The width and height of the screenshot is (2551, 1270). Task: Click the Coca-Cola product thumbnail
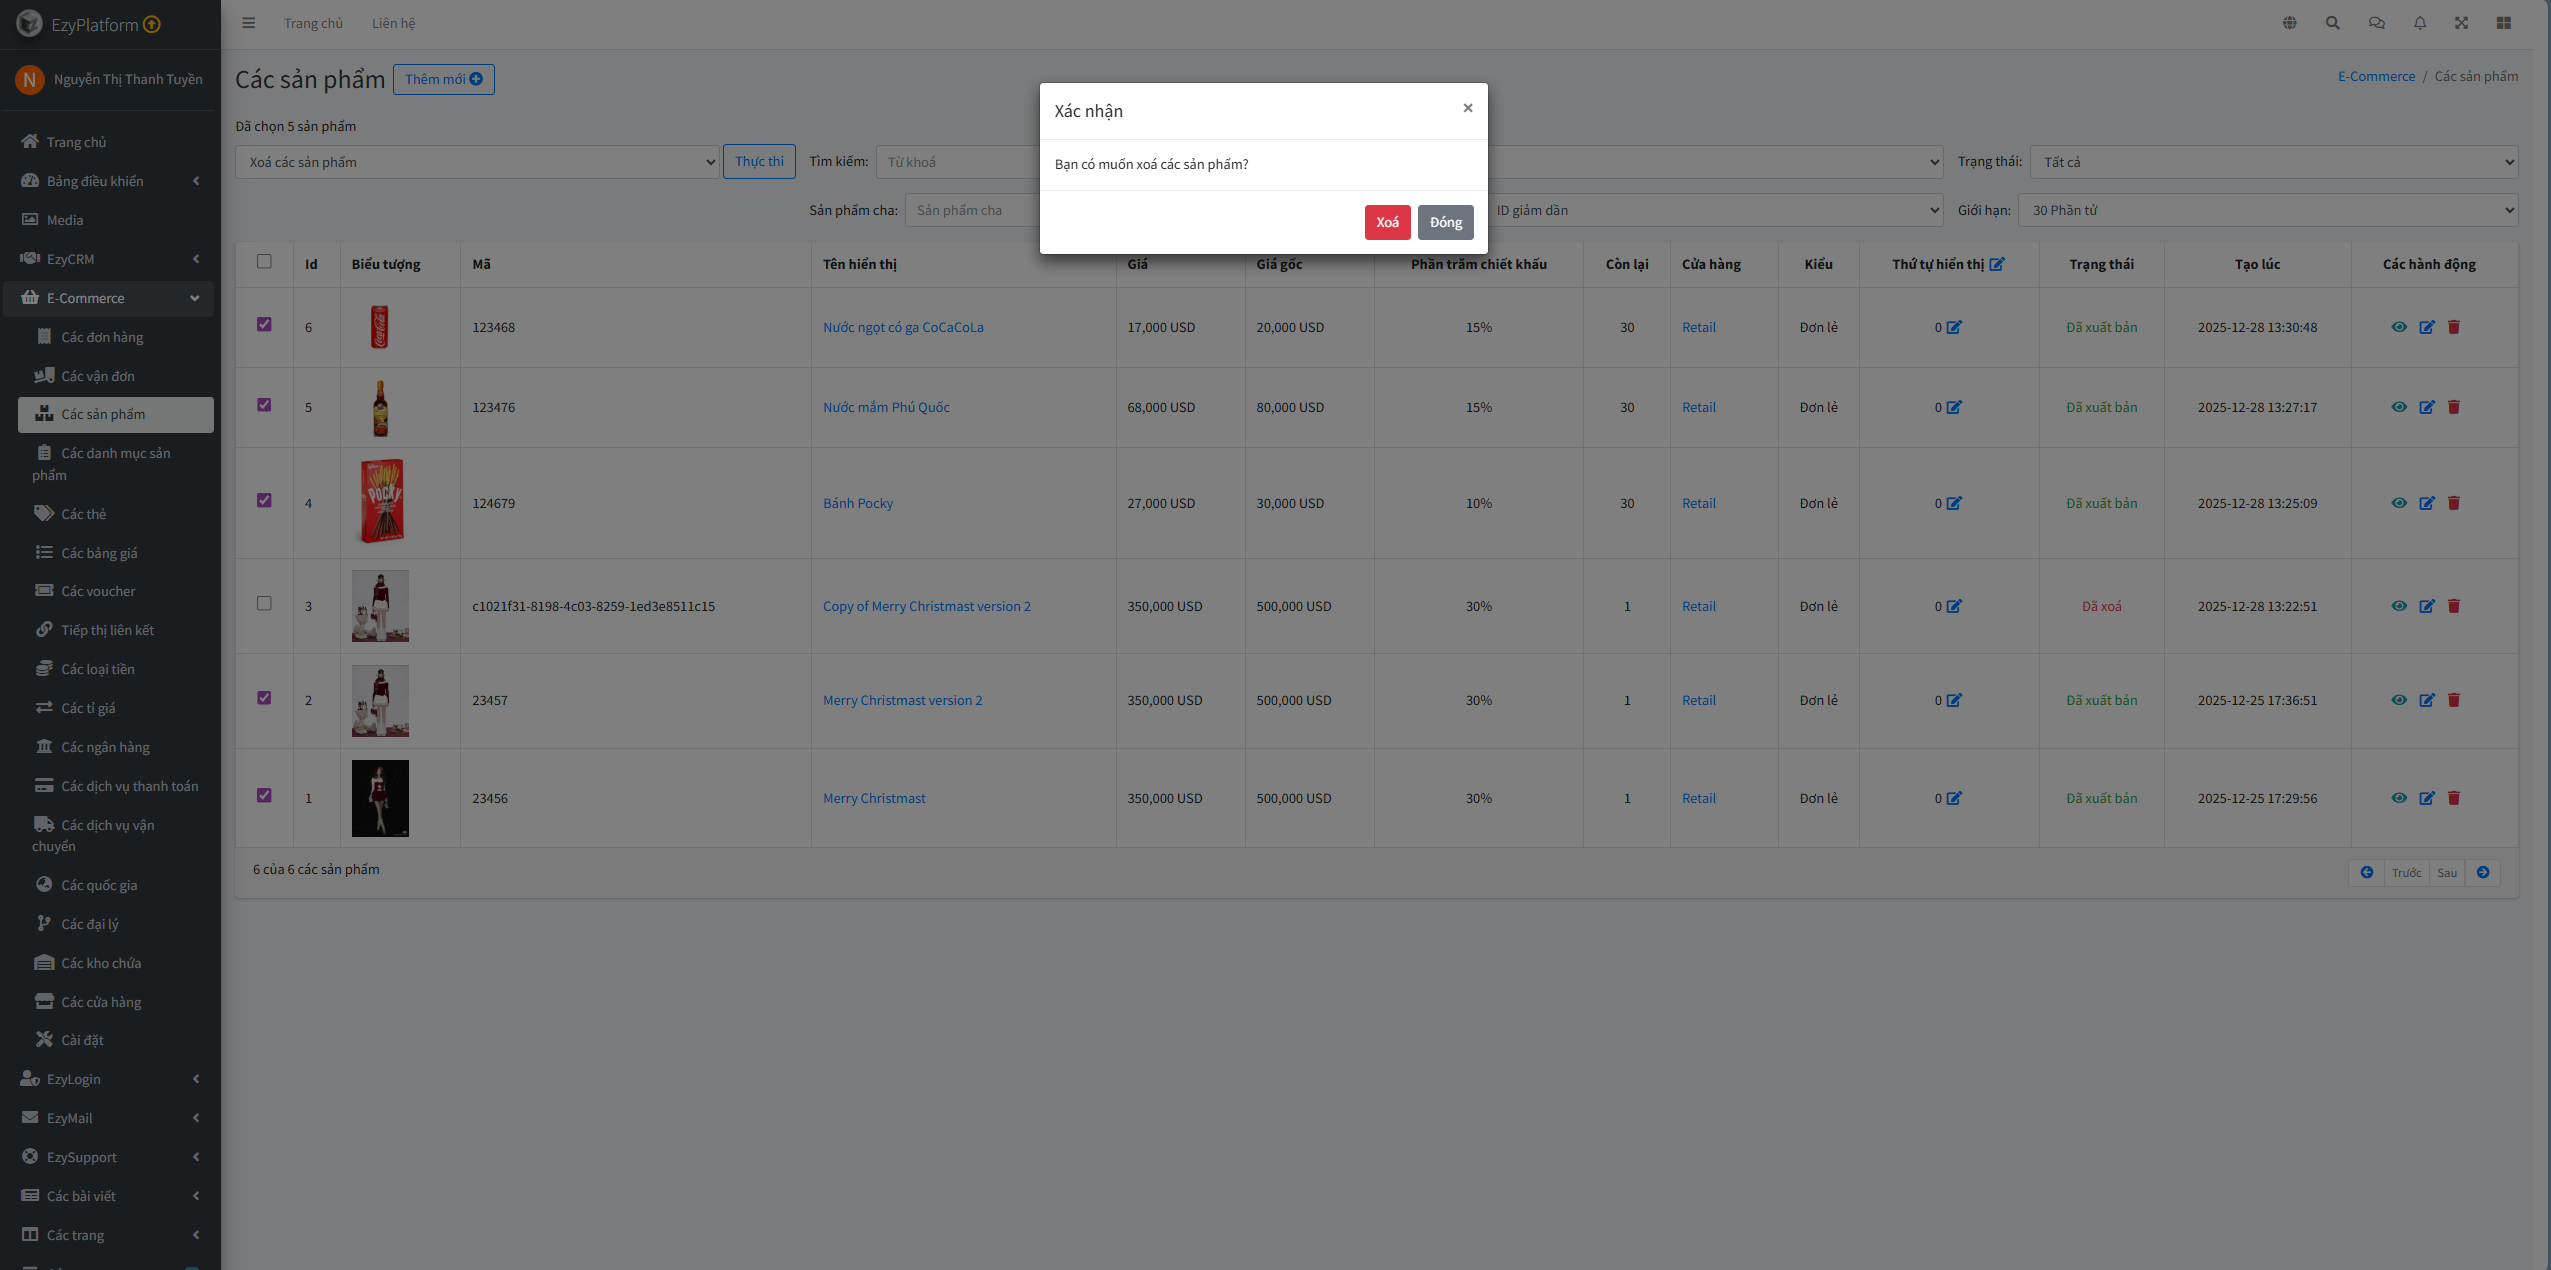pos(379,327)
